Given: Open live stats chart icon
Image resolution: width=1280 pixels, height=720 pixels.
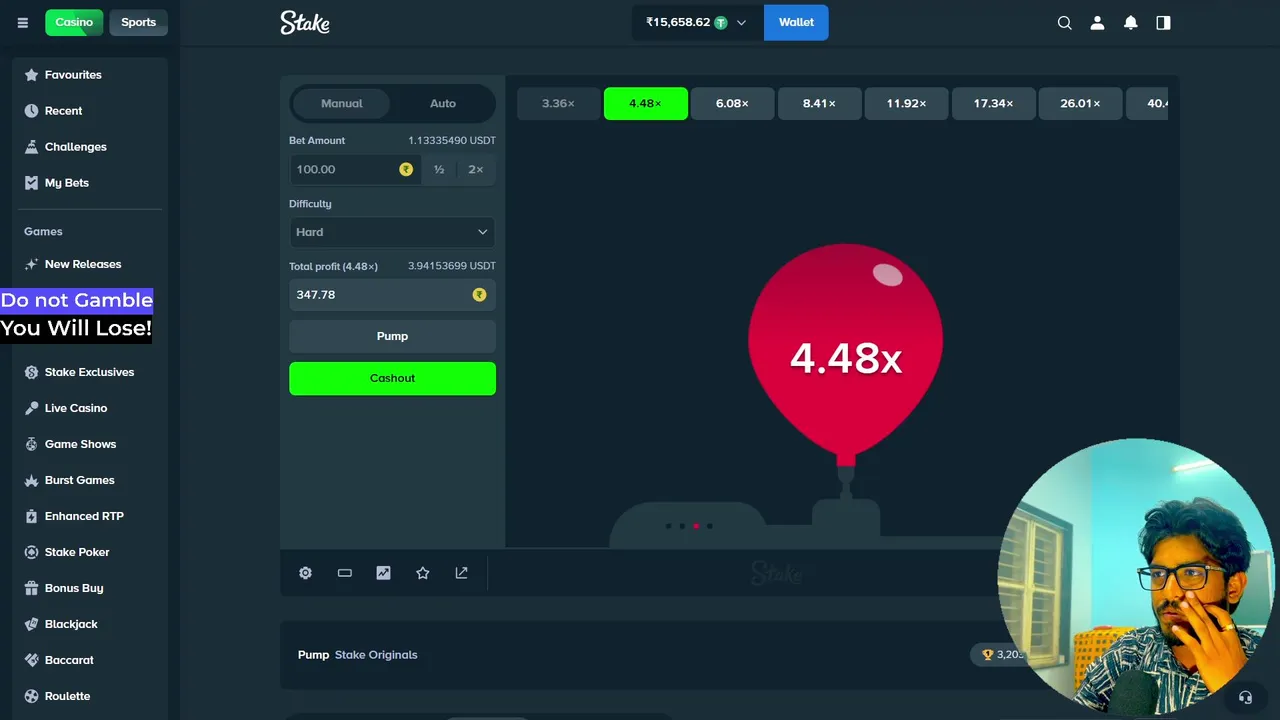Looking at the screenshot, I should tap(384, 573).
